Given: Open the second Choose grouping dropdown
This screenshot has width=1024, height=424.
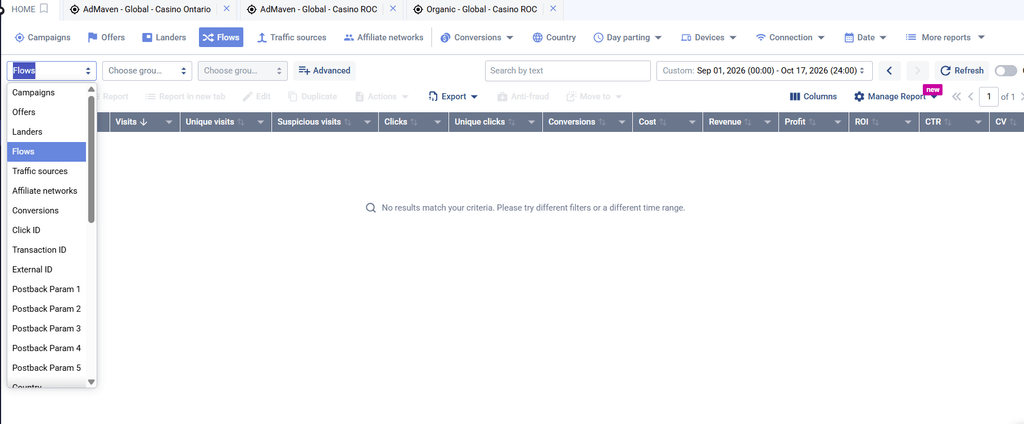Looking at the screenshot, I should (147, 71).
